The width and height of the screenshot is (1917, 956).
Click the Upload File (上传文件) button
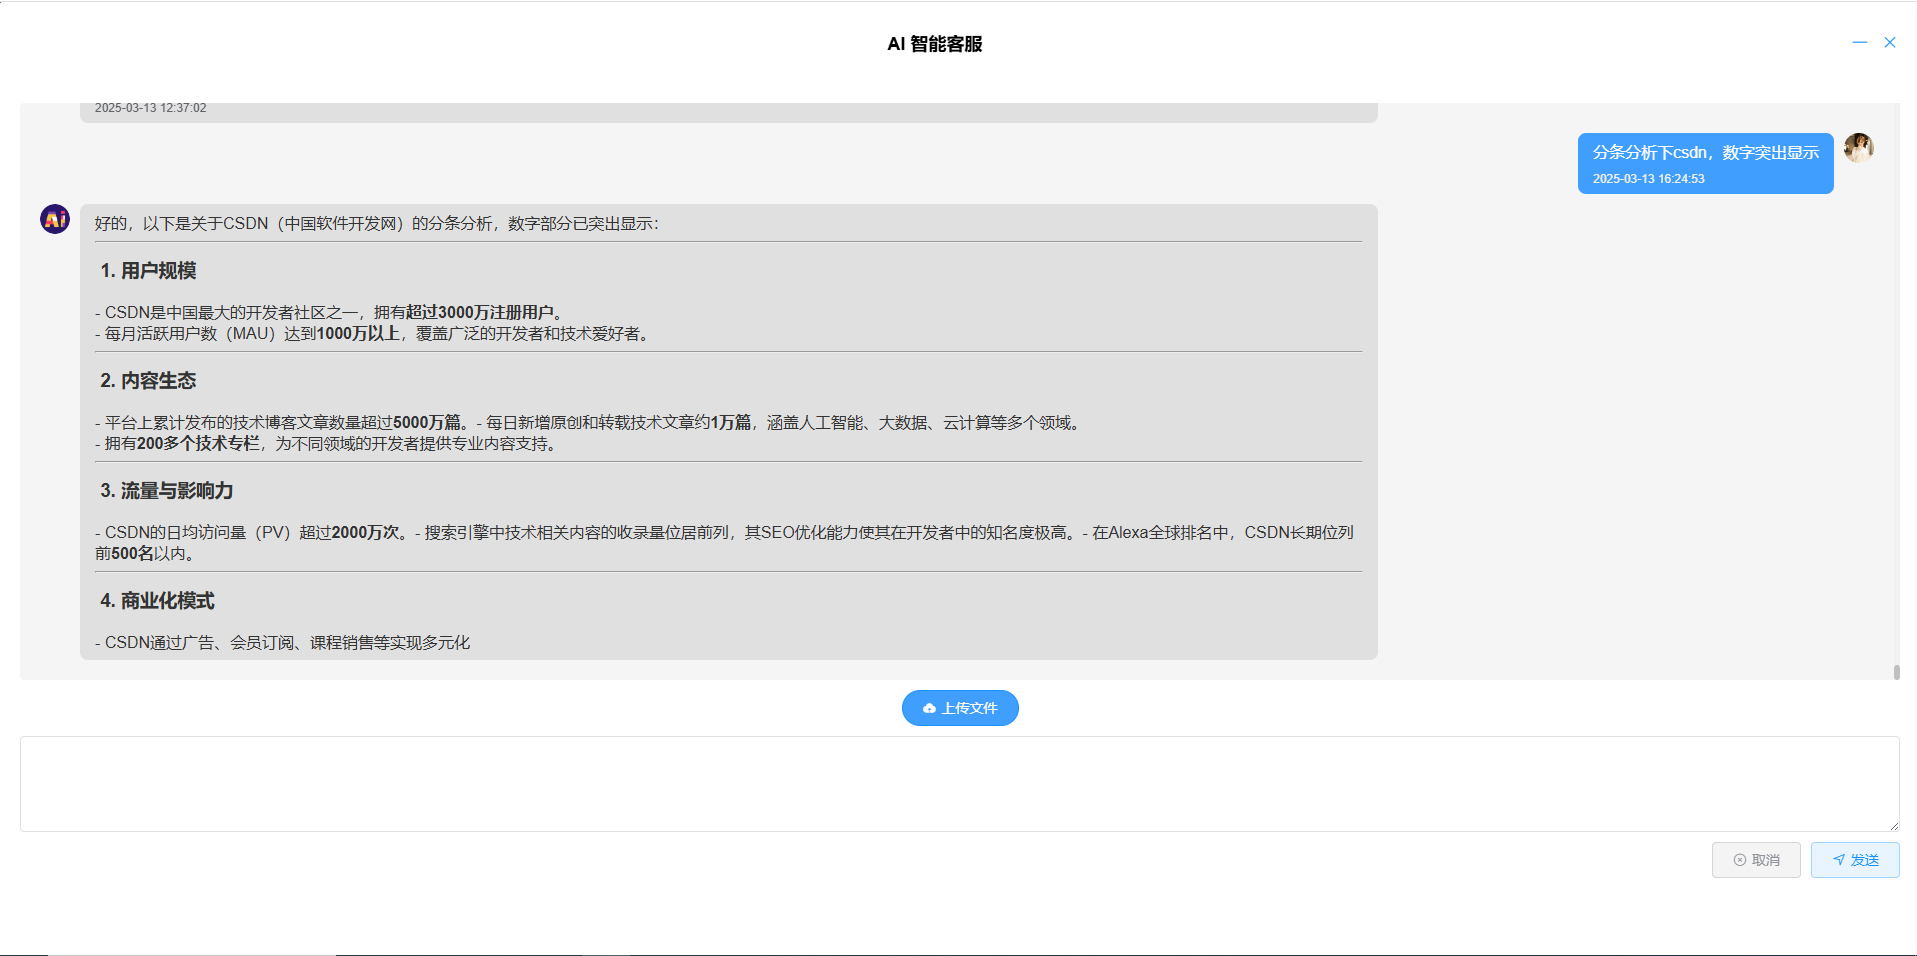(960, 708)
